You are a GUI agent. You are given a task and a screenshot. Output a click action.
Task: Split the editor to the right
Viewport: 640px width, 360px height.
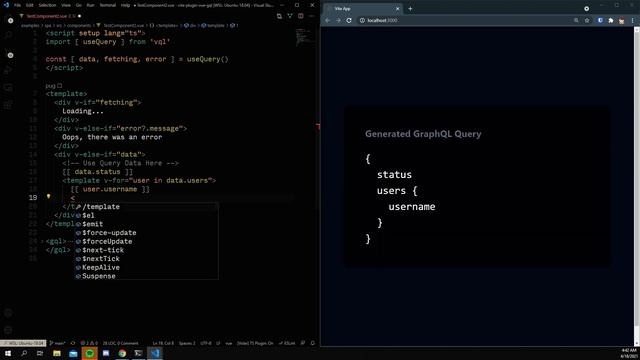click(301, 16)
